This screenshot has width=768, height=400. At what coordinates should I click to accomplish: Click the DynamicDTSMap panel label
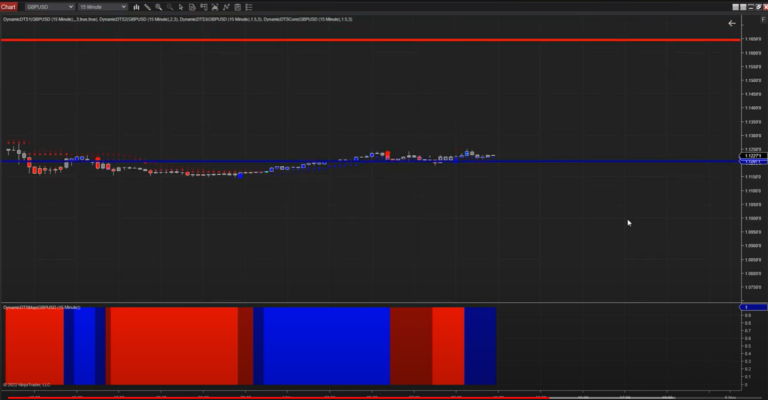(42, 307)
